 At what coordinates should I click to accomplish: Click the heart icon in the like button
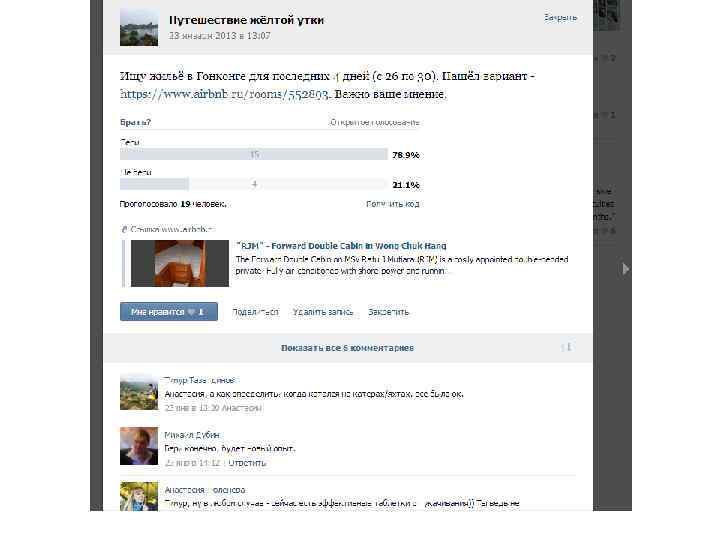coord(191,312)
